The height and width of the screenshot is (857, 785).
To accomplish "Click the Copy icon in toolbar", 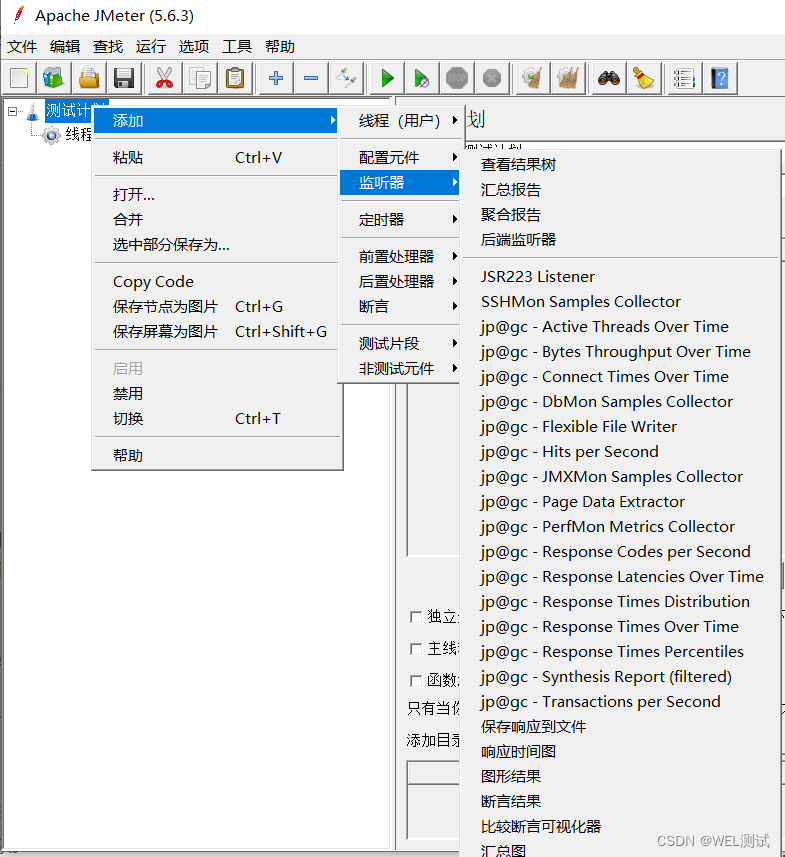I will (200, 78).
